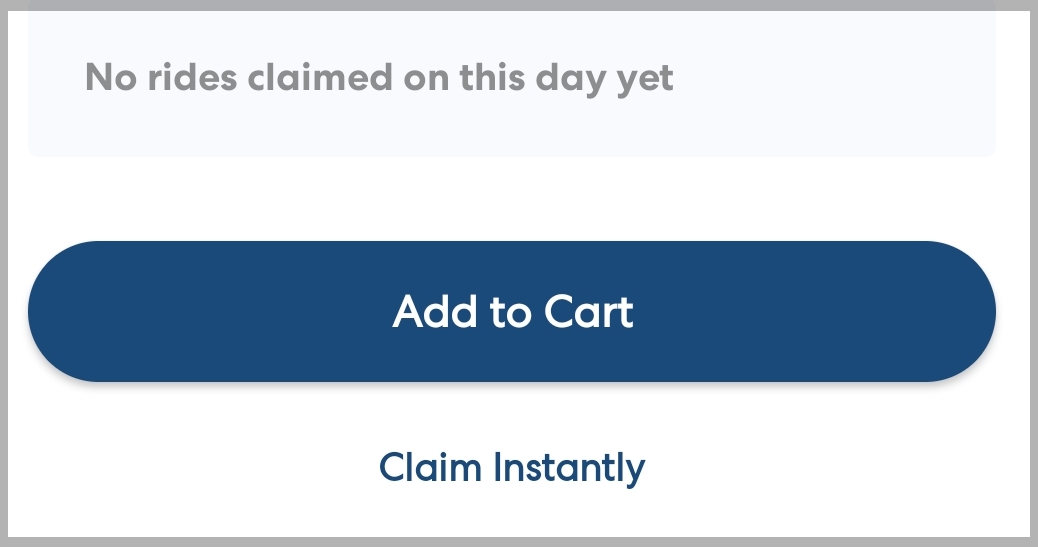Screen dimensions: 1038x547
Task: Select the "No rides claimed" message text
Action: coord(379,77)
